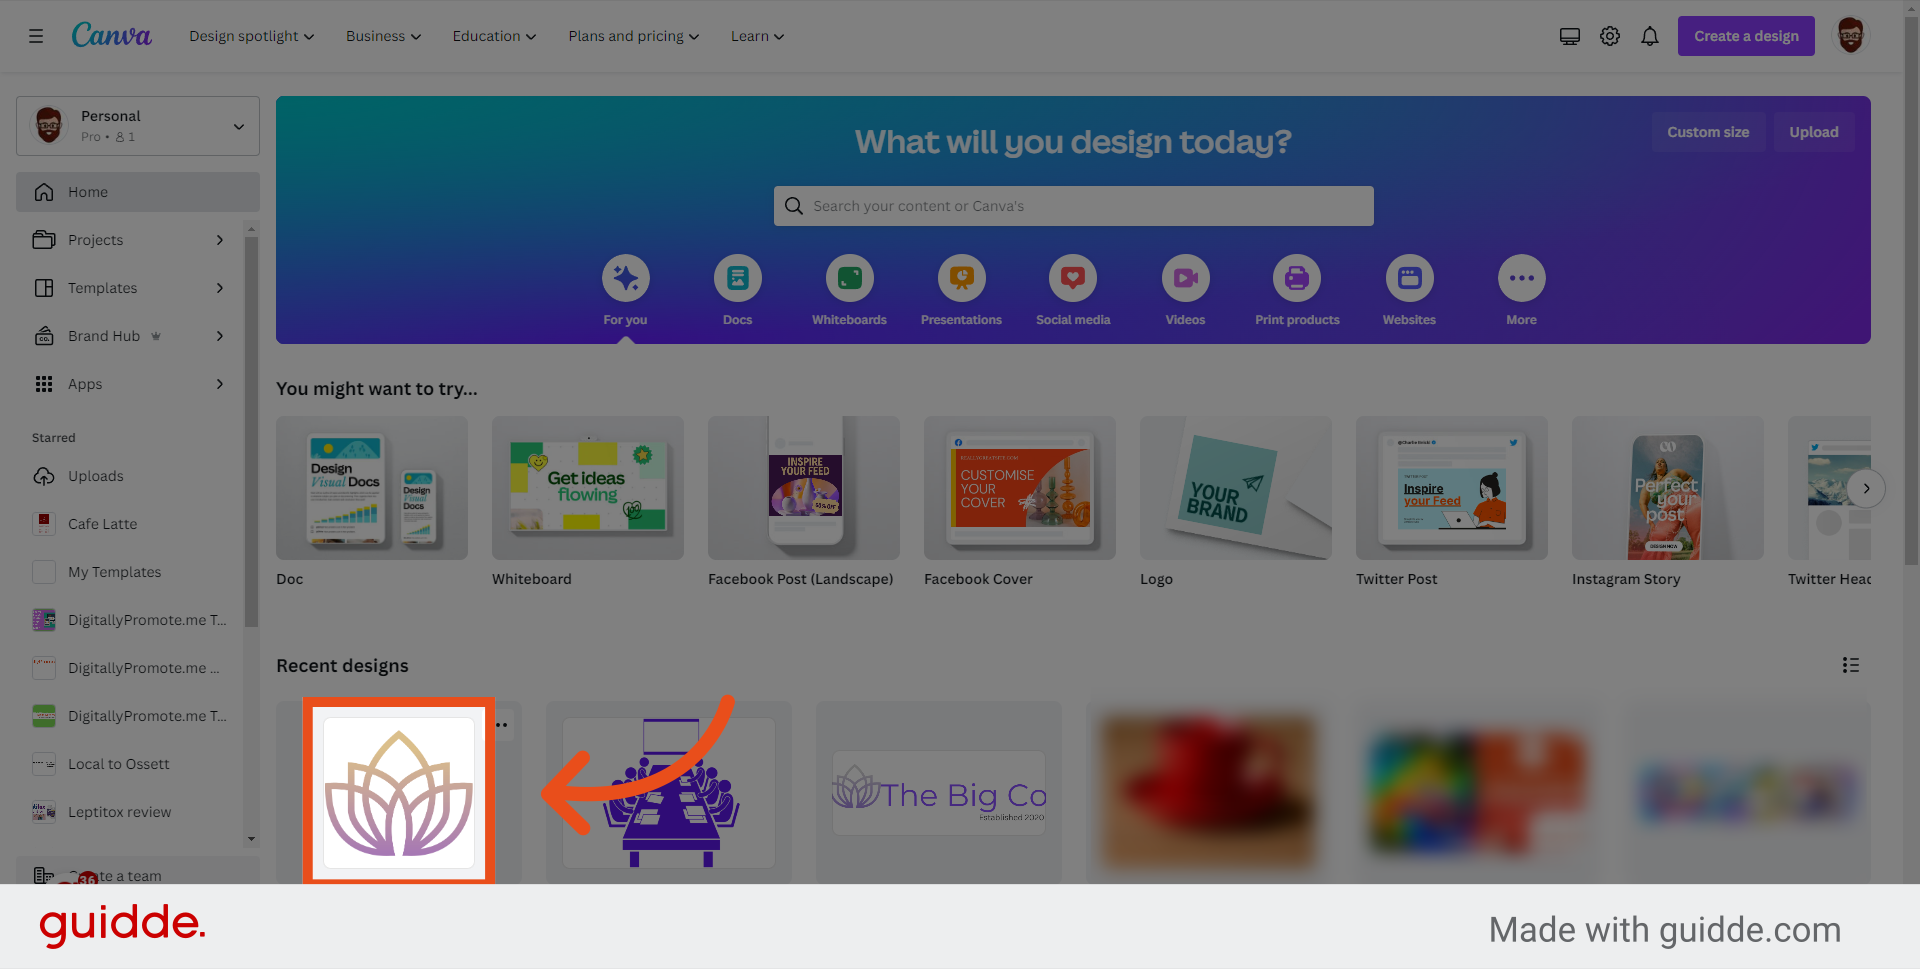Image resolution: width=1920 pixels, height=969 pixels.
Task: Open the Design spotlight dropdown menu
Action: point(252,36)
